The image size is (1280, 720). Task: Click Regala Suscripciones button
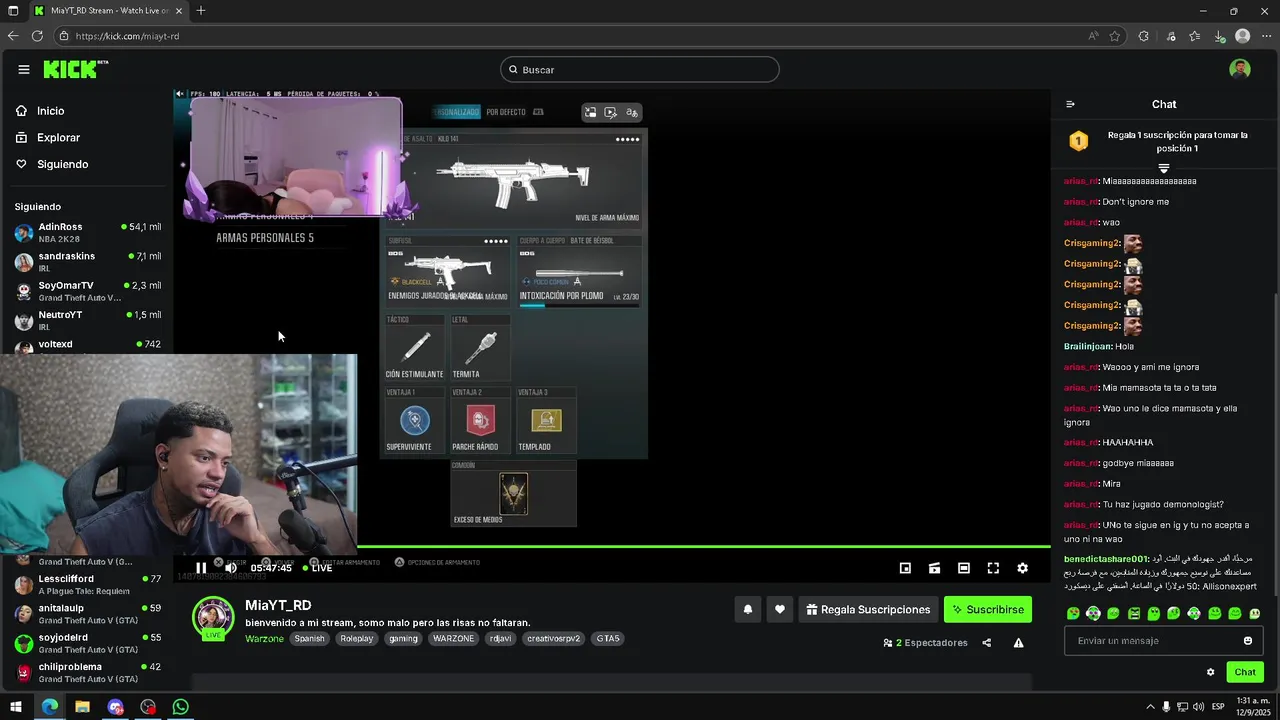point(868,609)
